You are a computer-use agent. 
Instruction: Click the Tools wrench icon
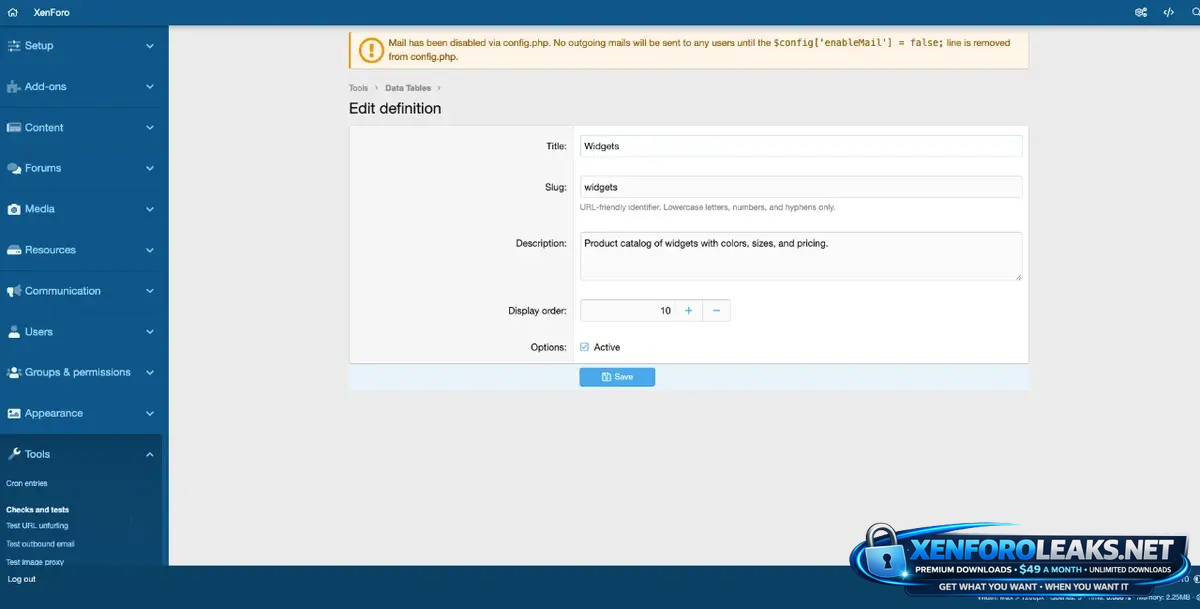pos(14,454)
